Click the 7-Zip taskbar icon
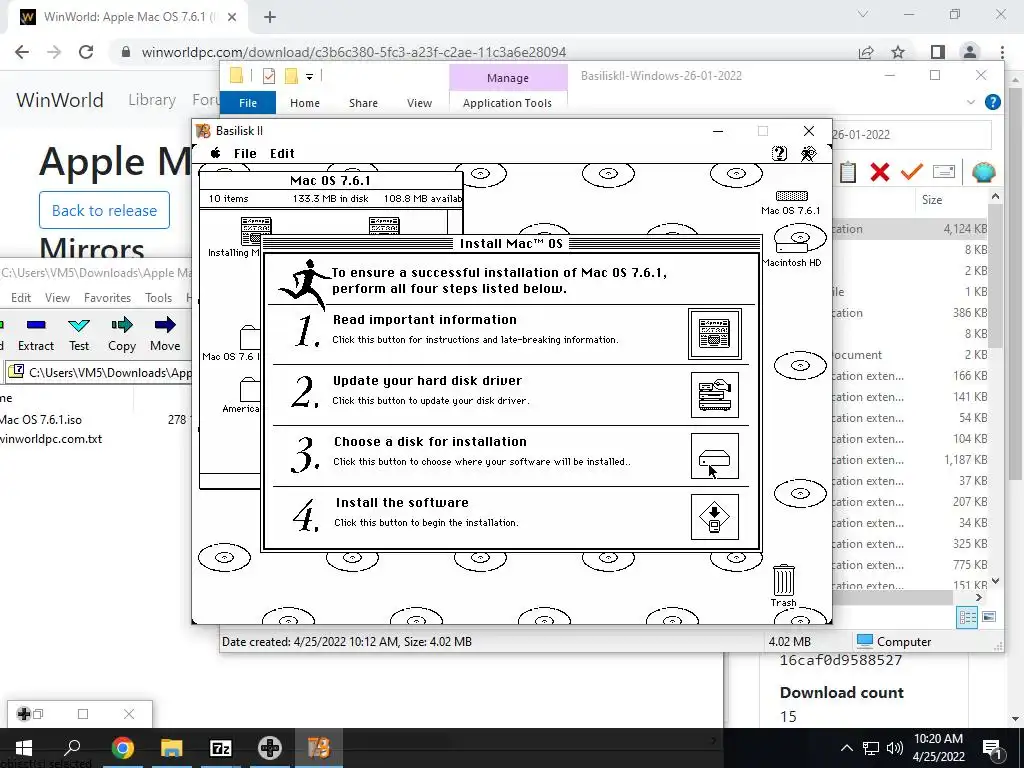Viewport: 1024px width, 768px height. (221, 748)
